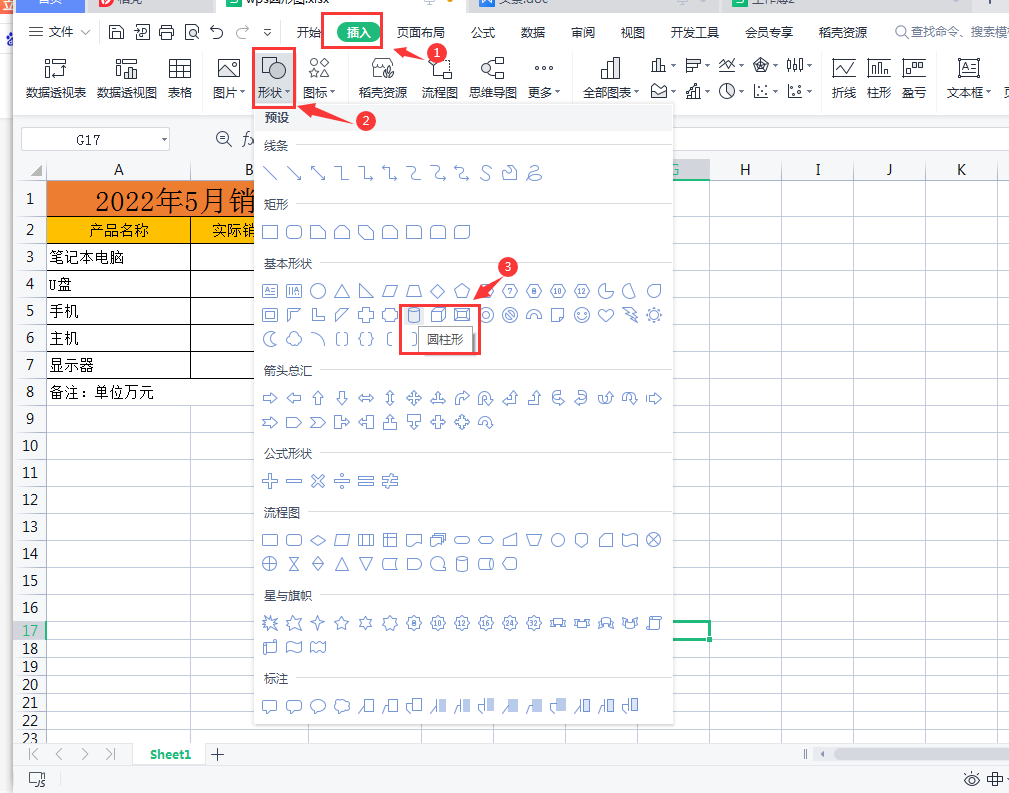Open the 形状 shapes dropdown
The height and width of the screenshot is (793, 1009).
tap(274, 79)
